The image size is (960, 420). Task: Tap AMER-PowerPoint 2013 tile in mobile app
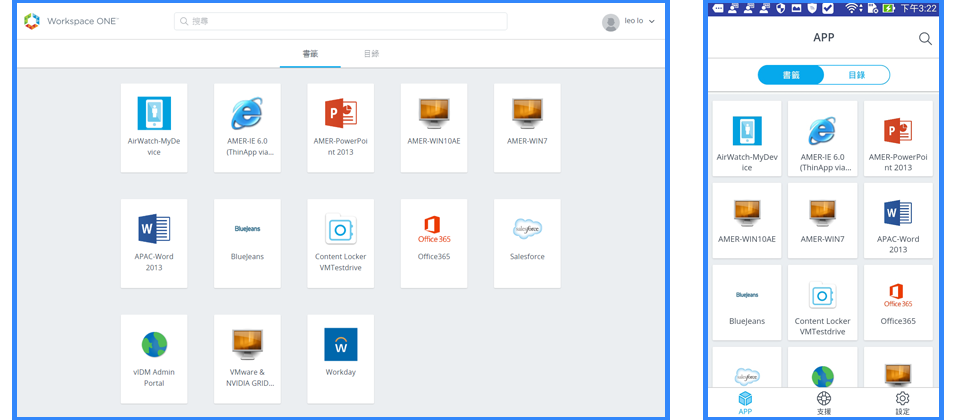(x=898, y=138)
